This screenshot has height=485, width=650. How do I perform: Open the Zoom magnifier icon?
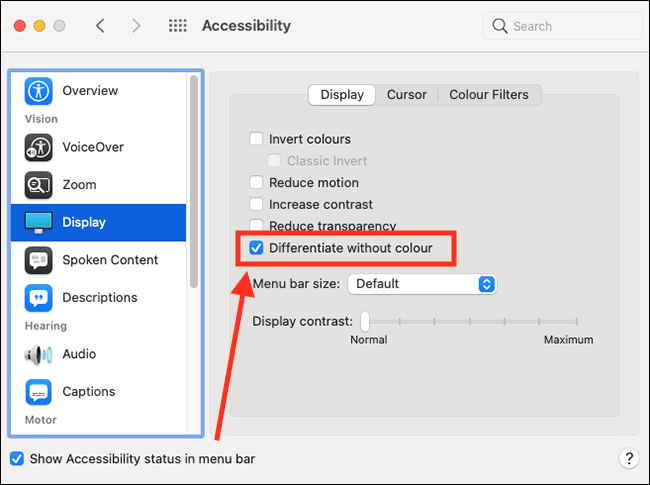click(x=39, y=185)
